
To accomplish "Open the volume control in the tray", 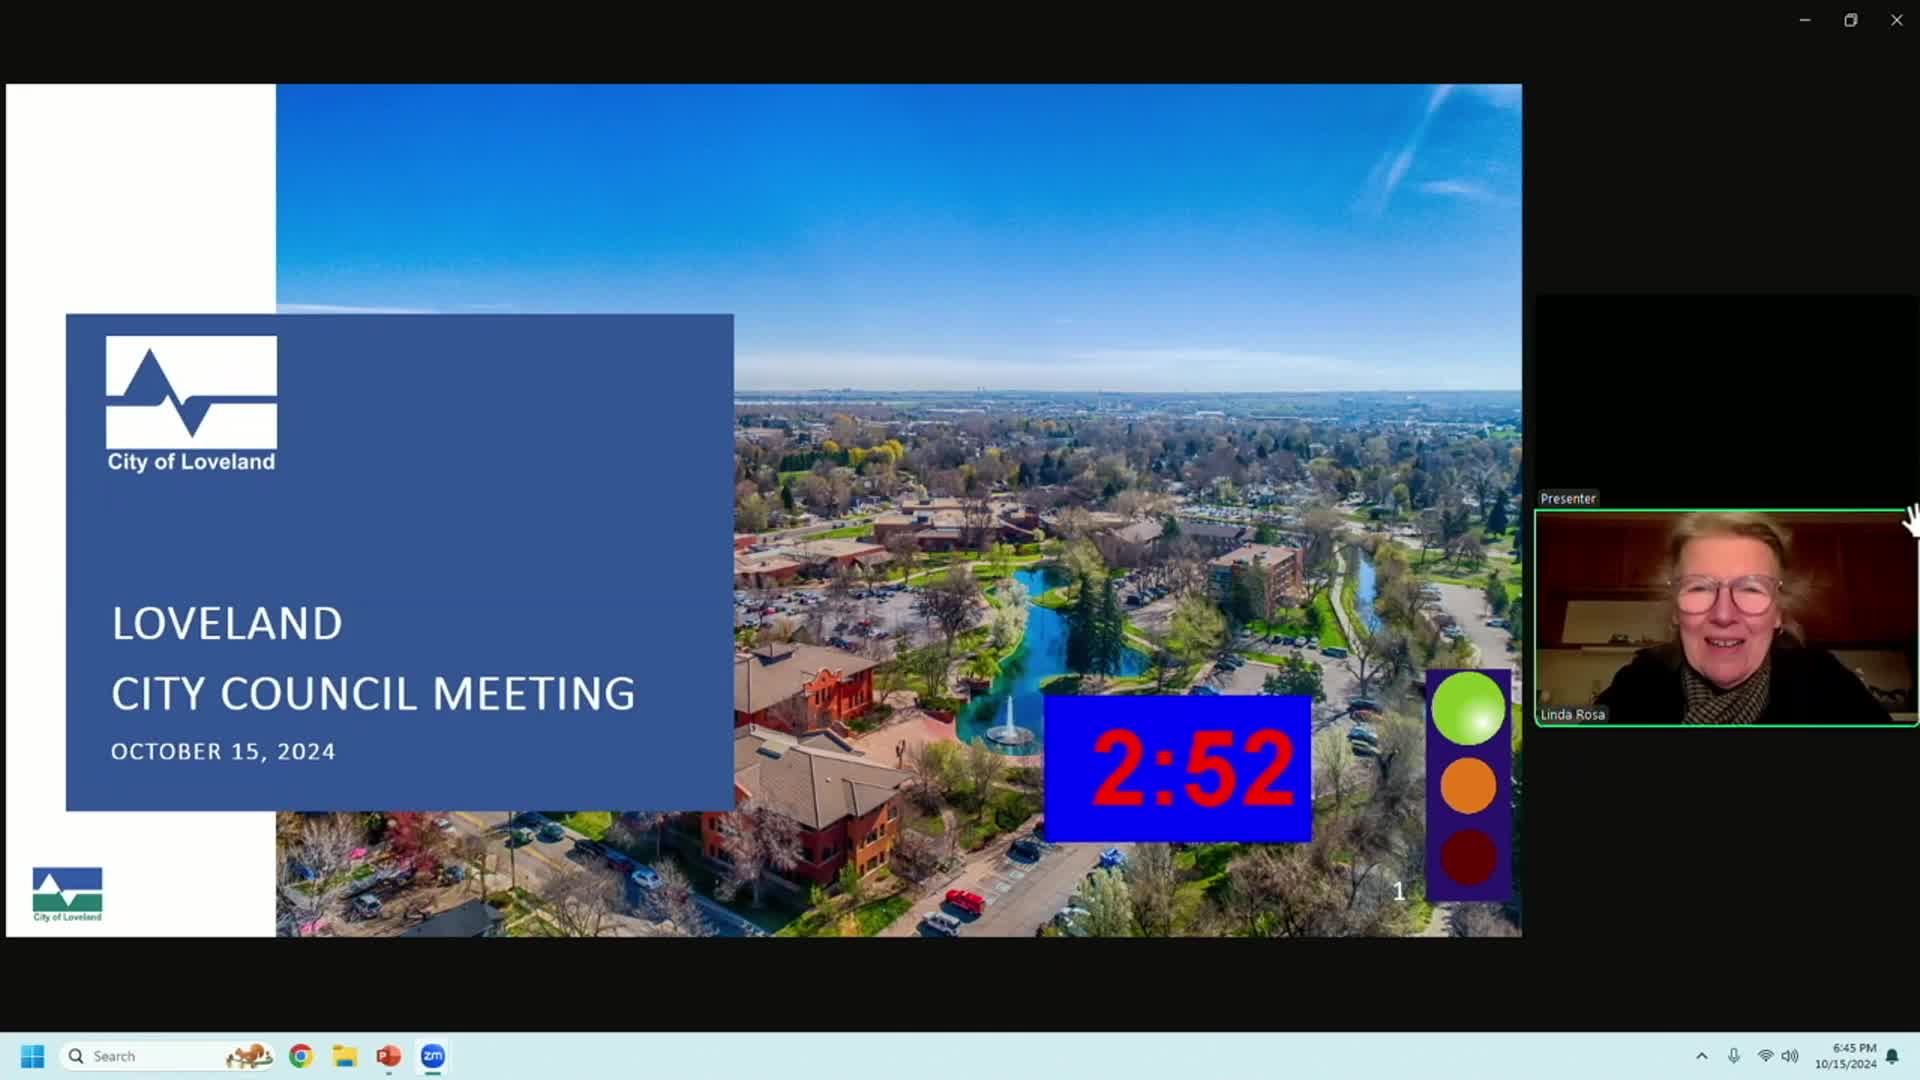I will tap(1790, 1056).
